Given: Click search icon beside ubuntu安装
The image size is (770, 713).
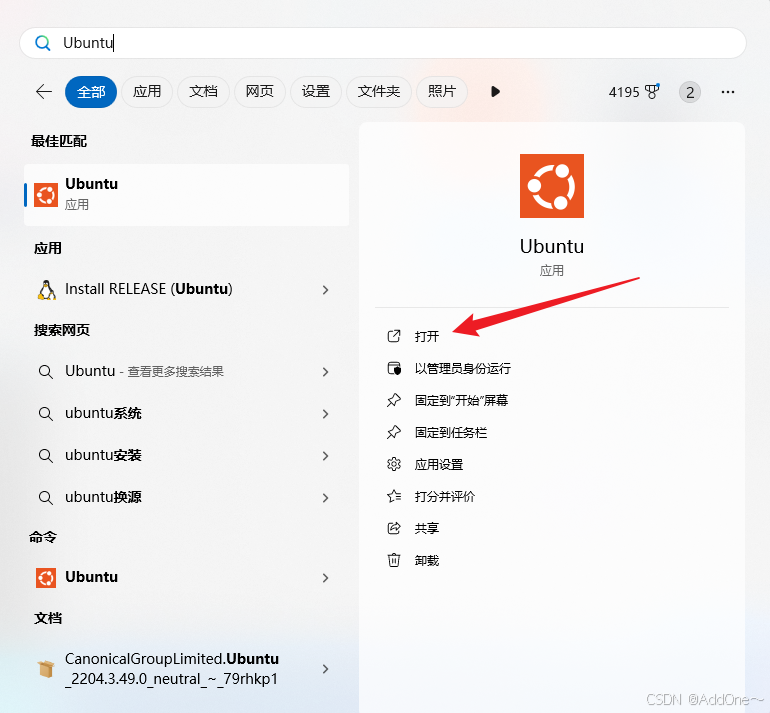Looking at the screenshot, I should 46,456.
